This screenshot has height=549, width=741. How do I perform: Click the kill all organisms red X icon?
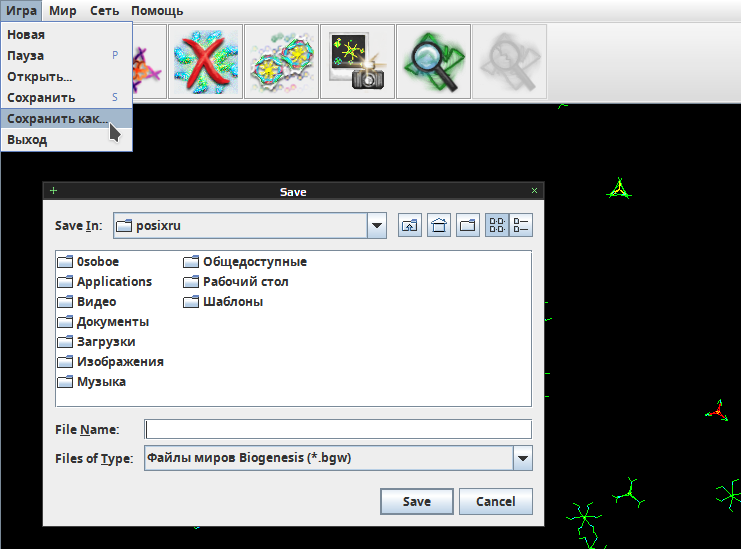[206, 62]
